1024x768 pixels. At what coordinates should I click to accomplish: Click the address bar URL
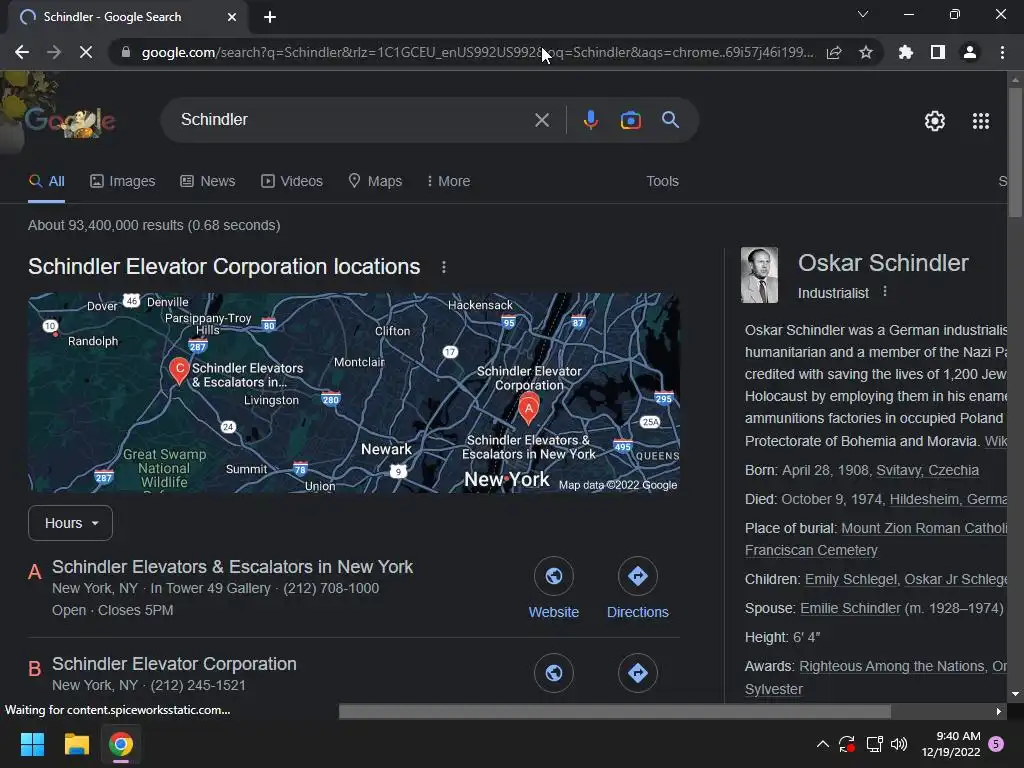[x=477, y=52]
